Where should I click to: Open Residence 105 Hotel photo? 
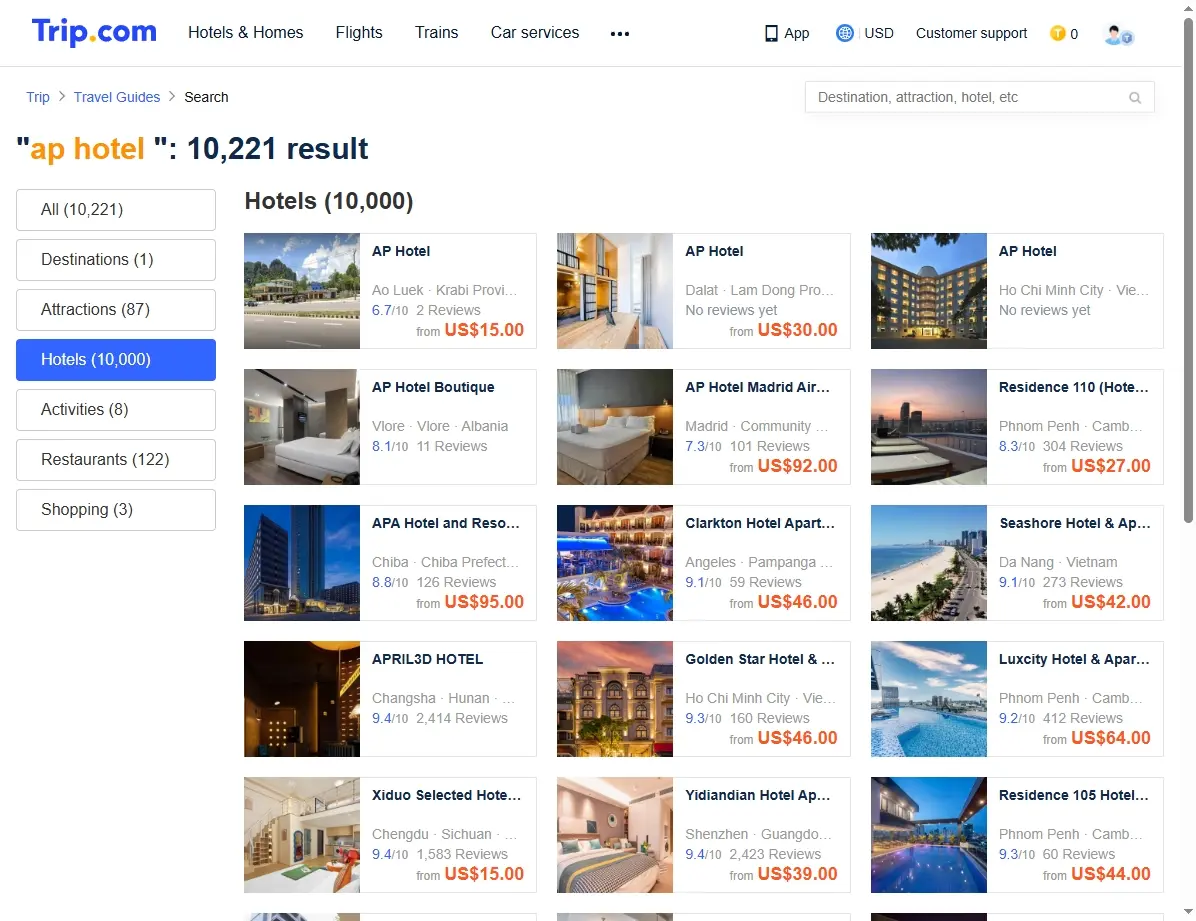click(929, 835)
